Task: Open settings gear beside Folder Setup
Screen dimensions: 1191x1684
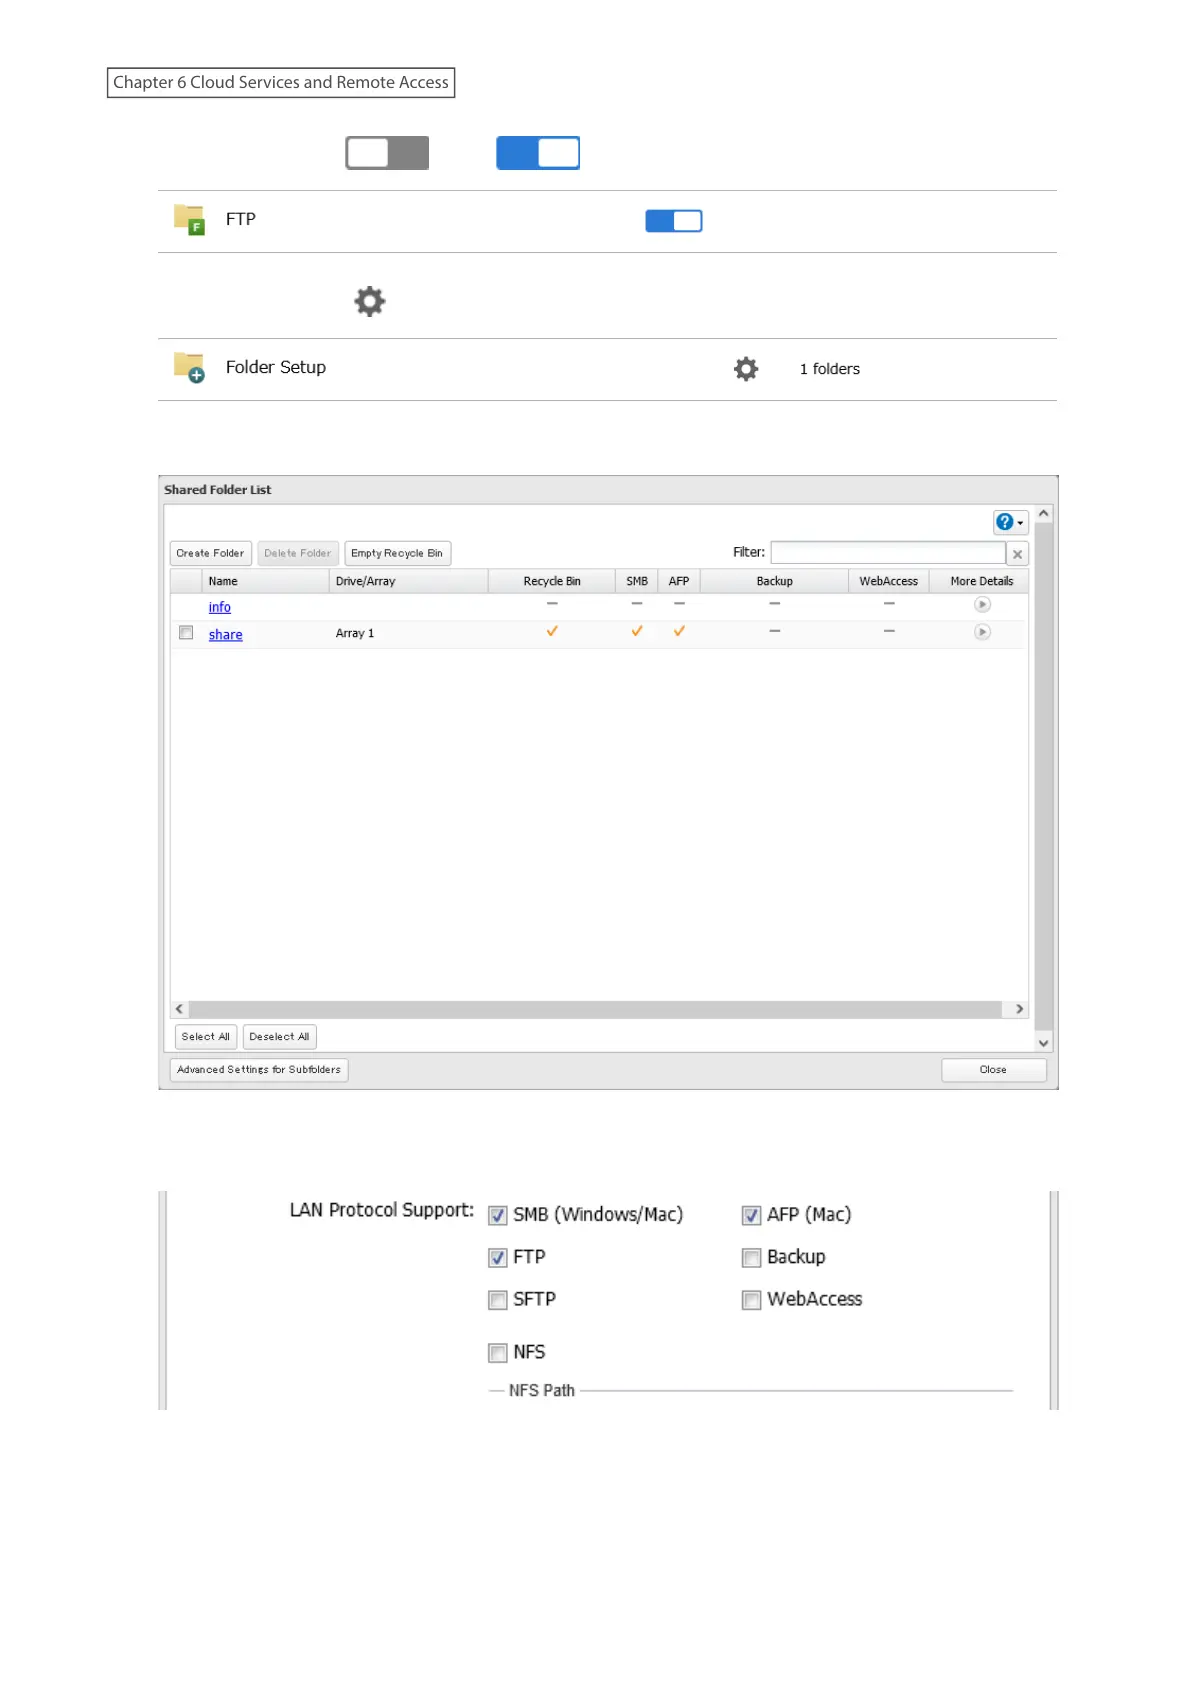Action: point(746,369)
